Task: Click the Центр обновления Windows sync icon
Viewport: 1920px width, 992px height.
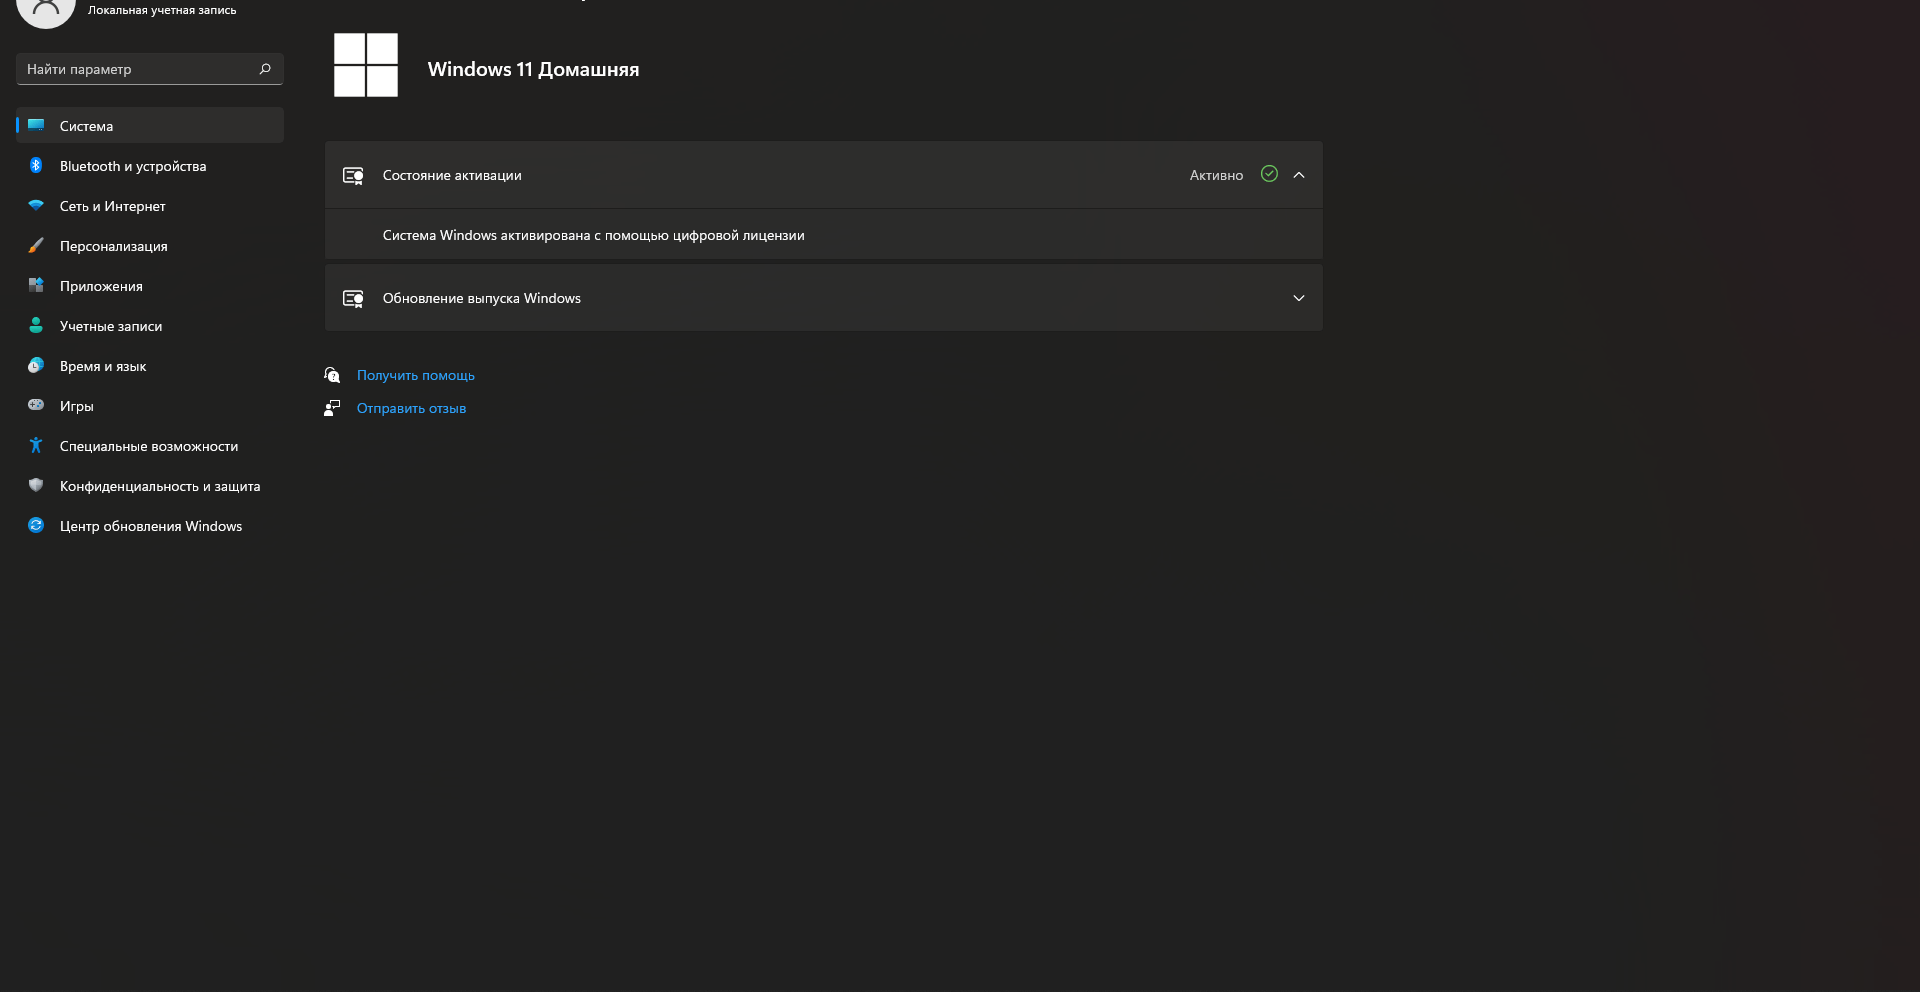Action: click(36, 525)
